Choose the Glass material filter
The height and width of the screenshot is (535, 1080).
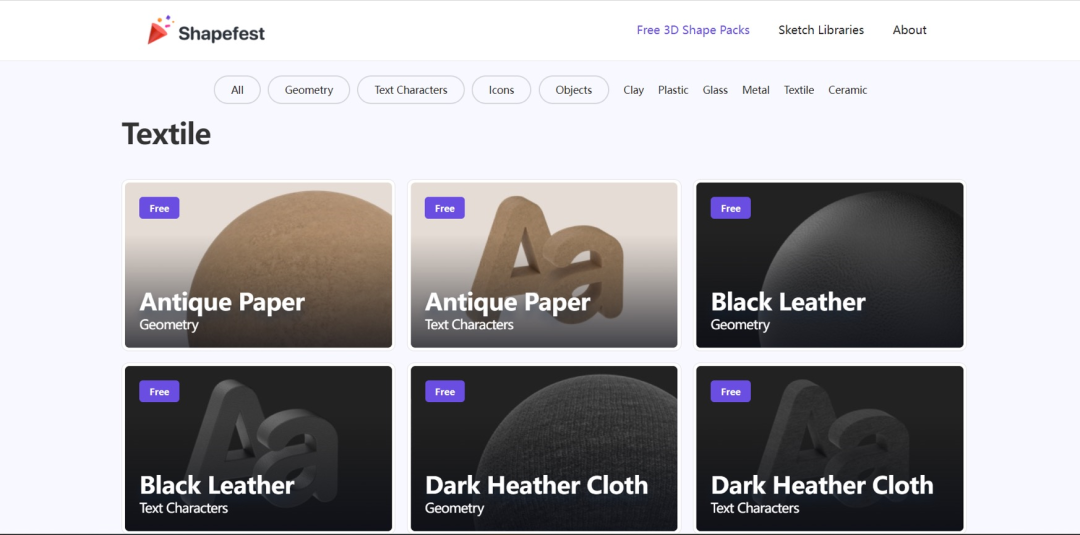pos(715,90)
